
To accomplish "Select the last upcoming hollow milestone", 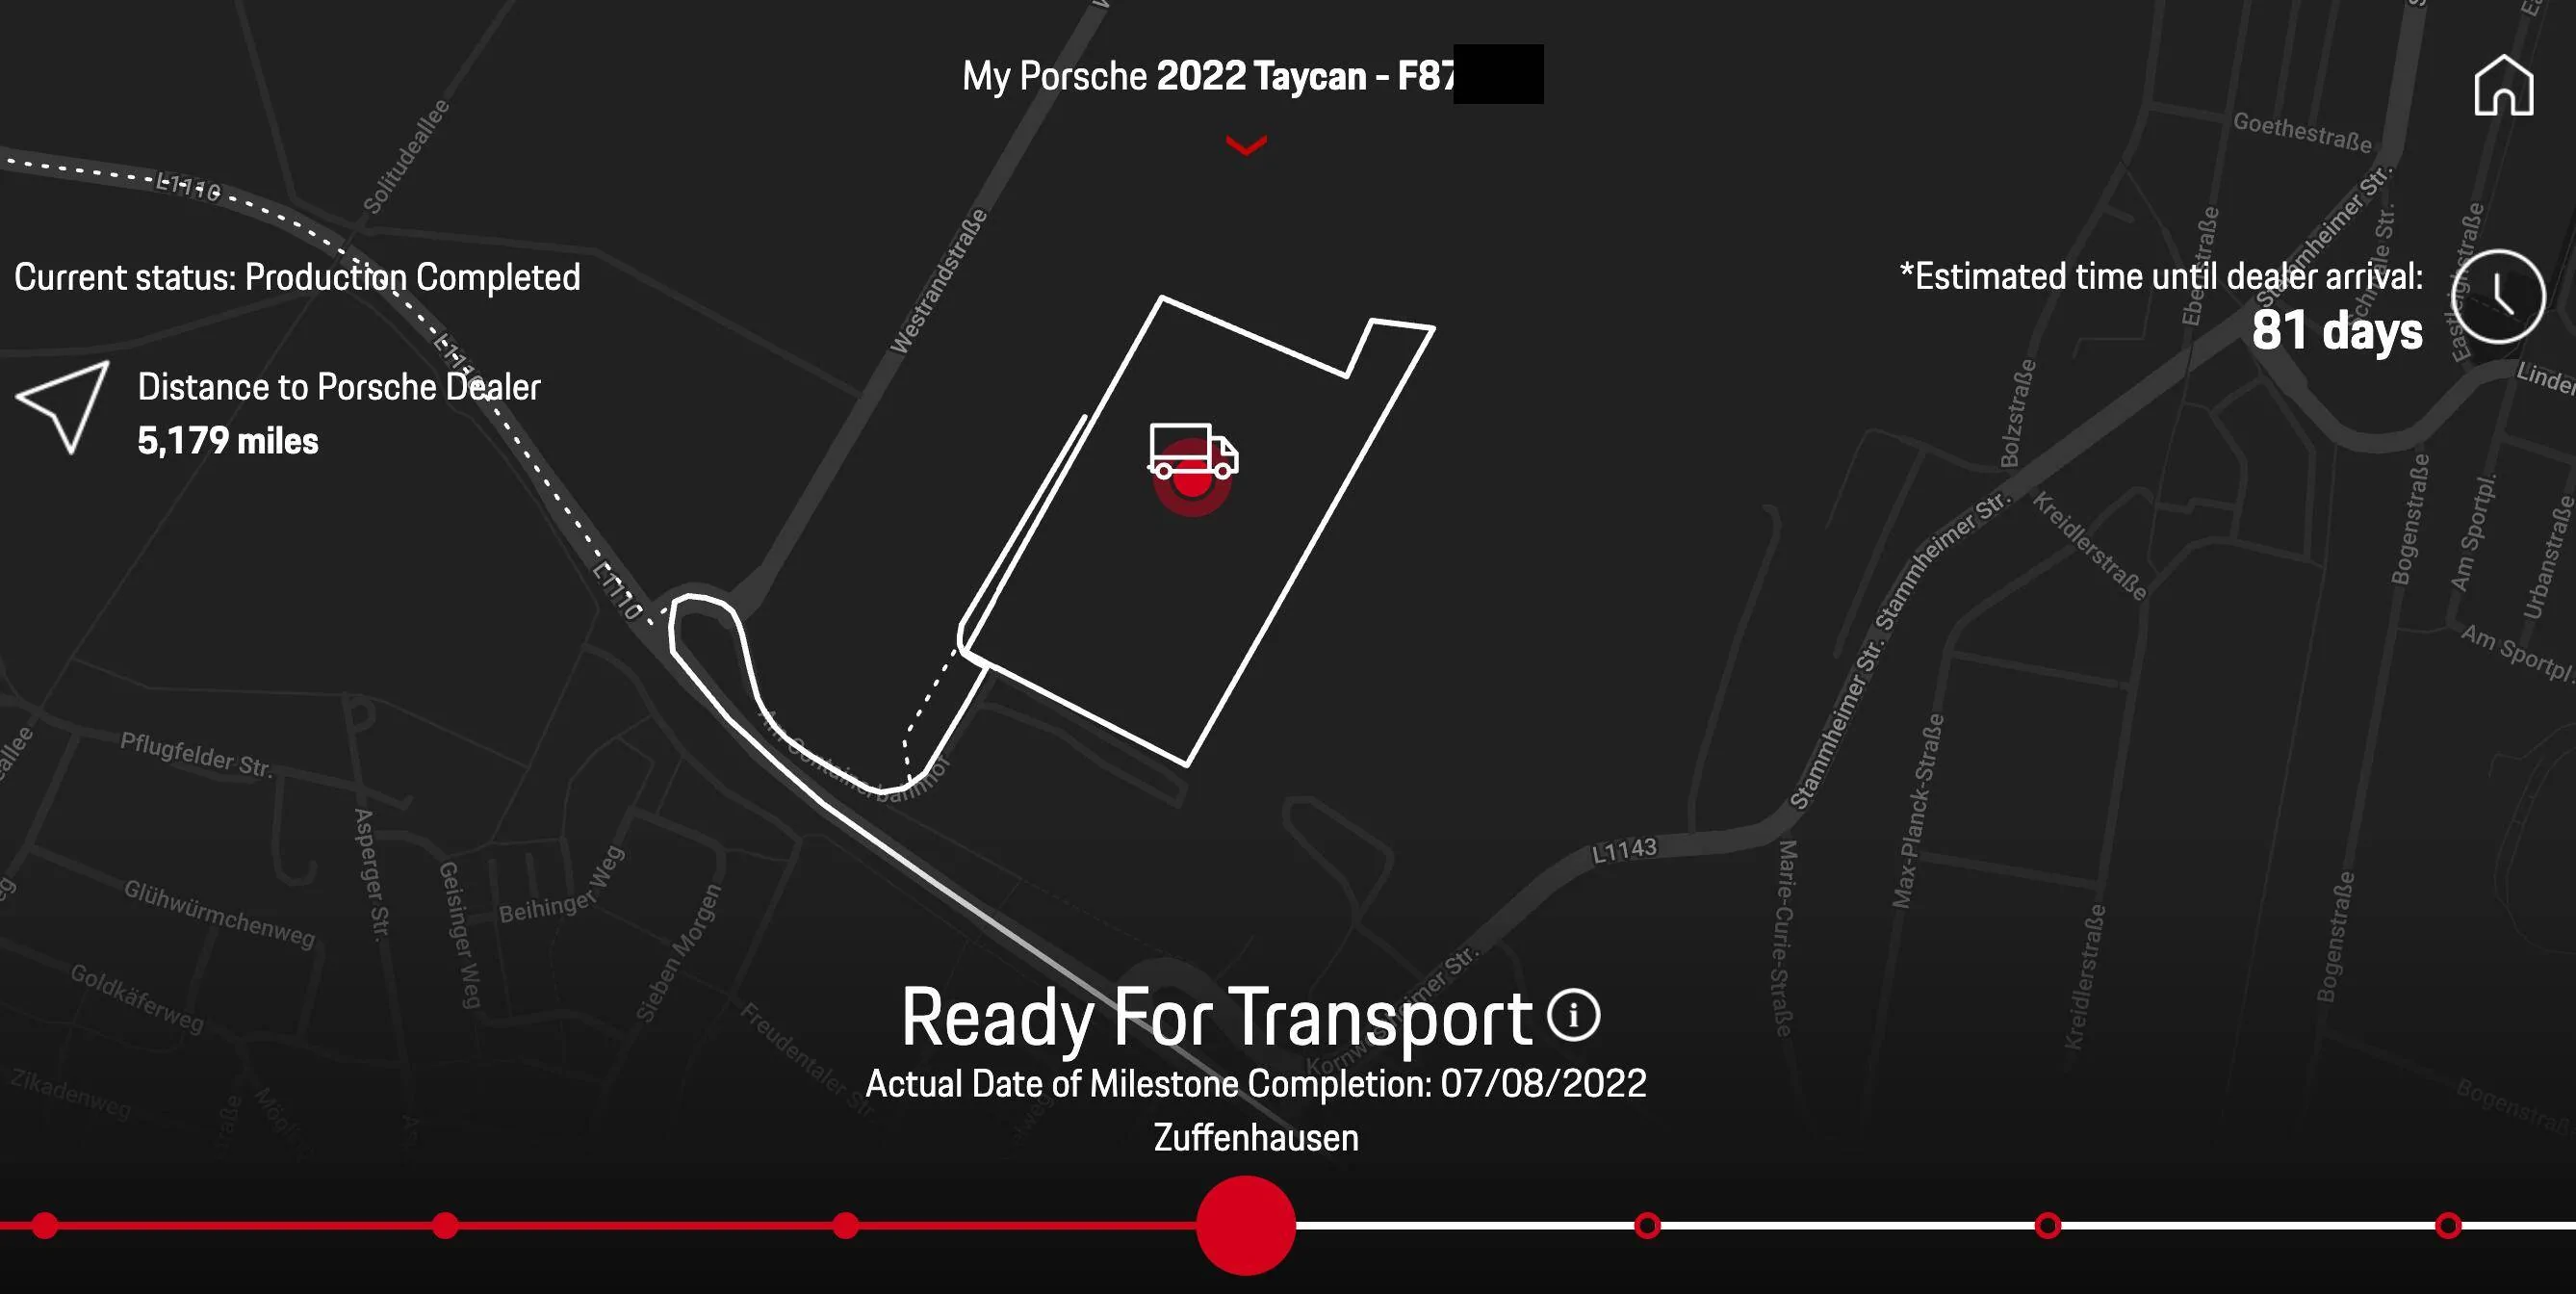I will [x=2448, y=1225].
